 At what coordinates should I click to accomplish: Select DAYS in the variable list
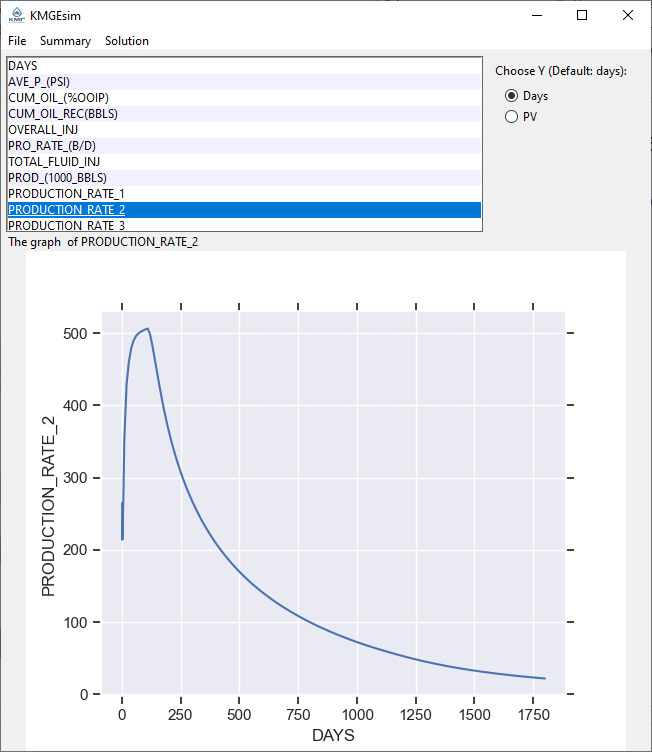pyautogui.click(x=244, y=66)
